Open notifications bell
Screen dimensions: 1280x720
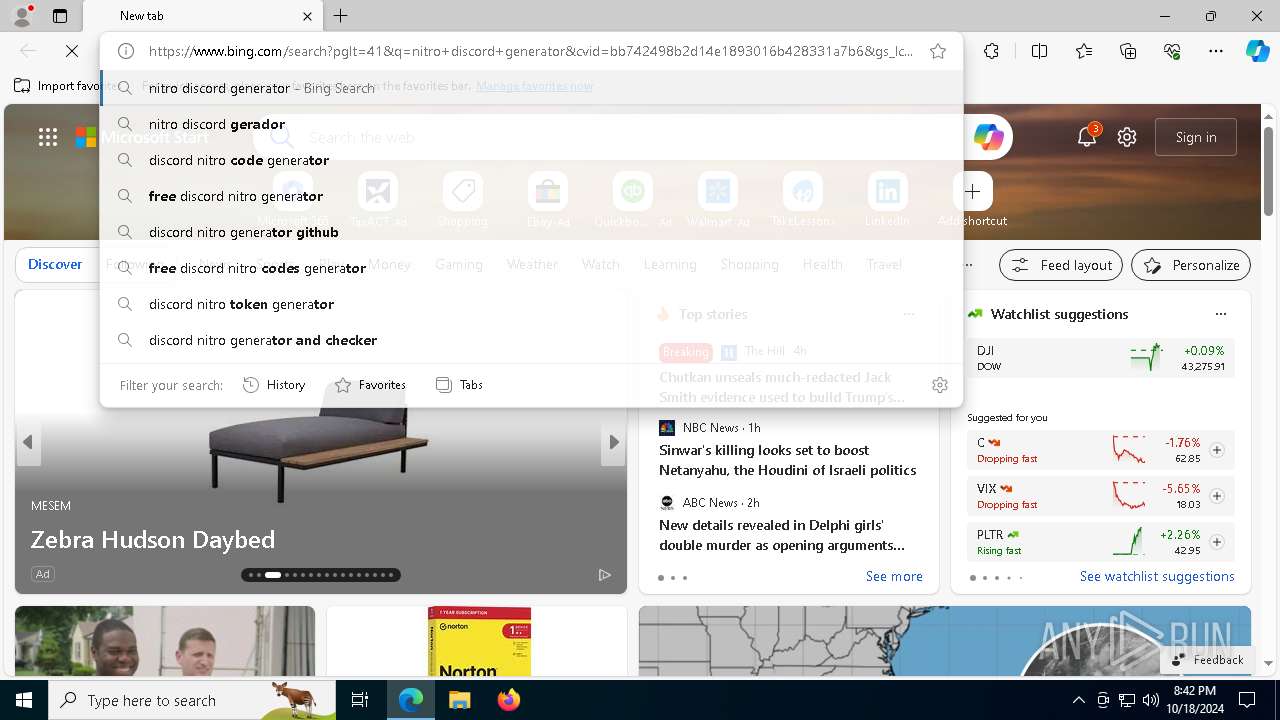click(1087, 137)
